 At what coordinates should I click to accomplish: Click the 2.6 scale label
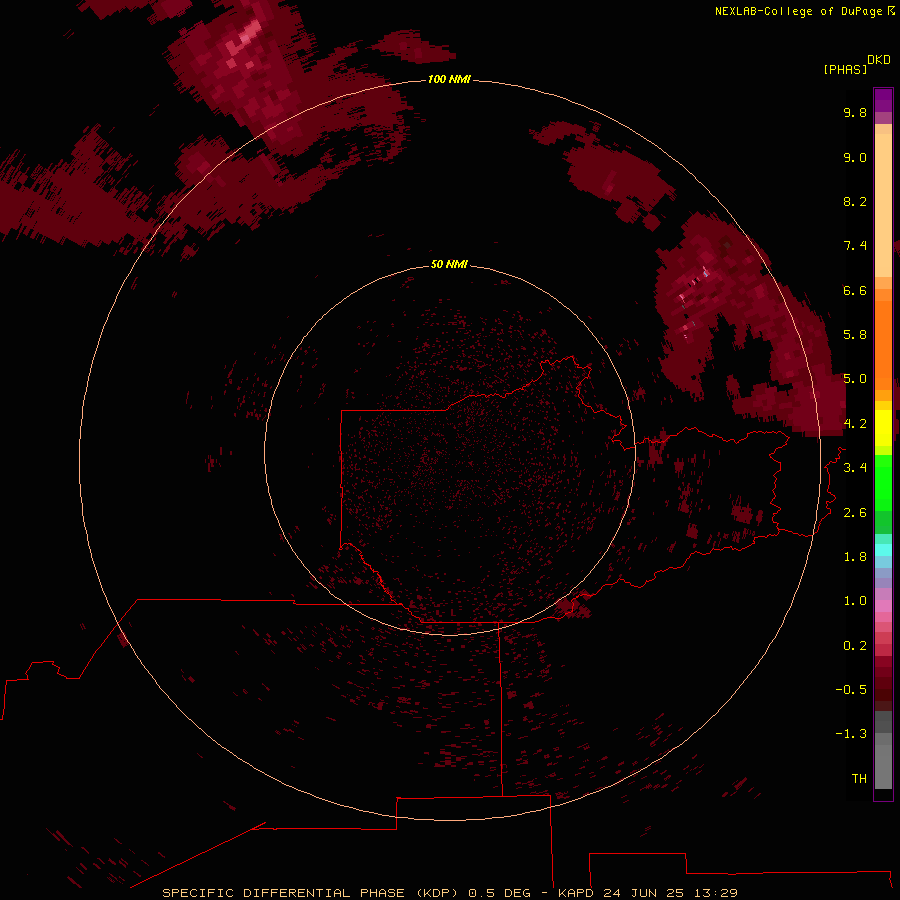tap(855, 513)
